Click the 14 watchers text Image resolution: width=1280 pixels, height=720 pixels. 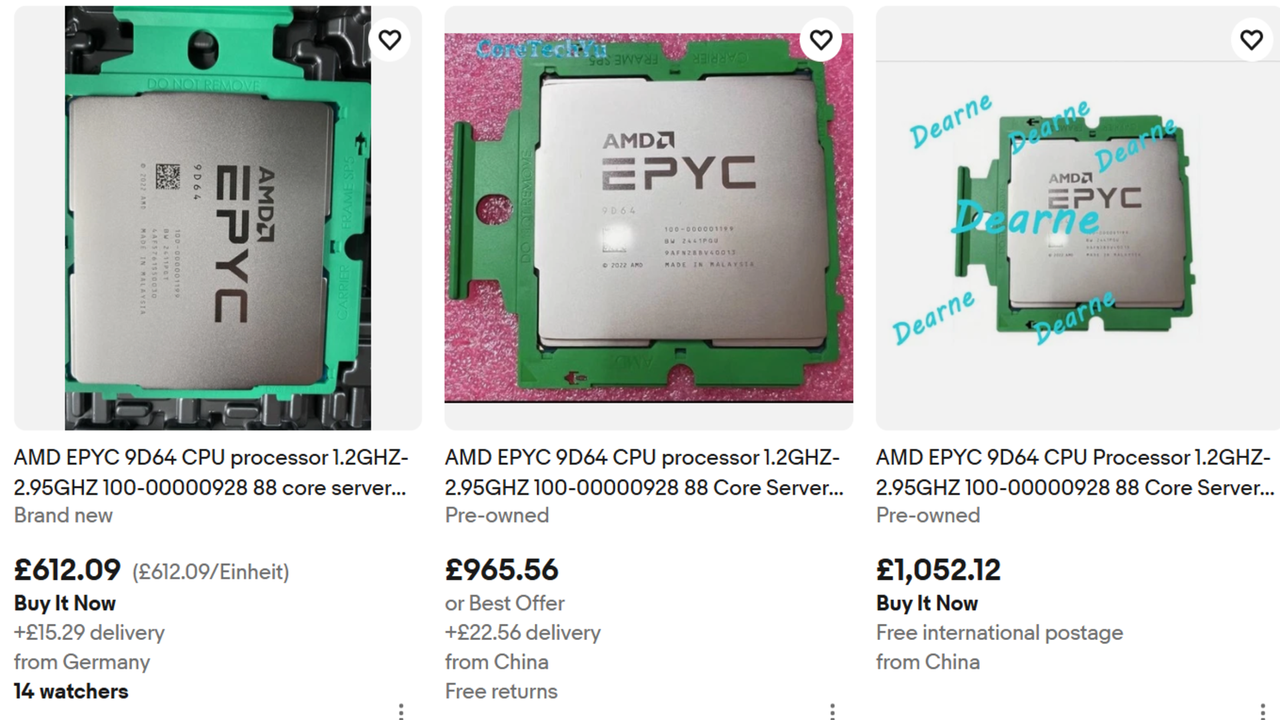click(70, 691)
